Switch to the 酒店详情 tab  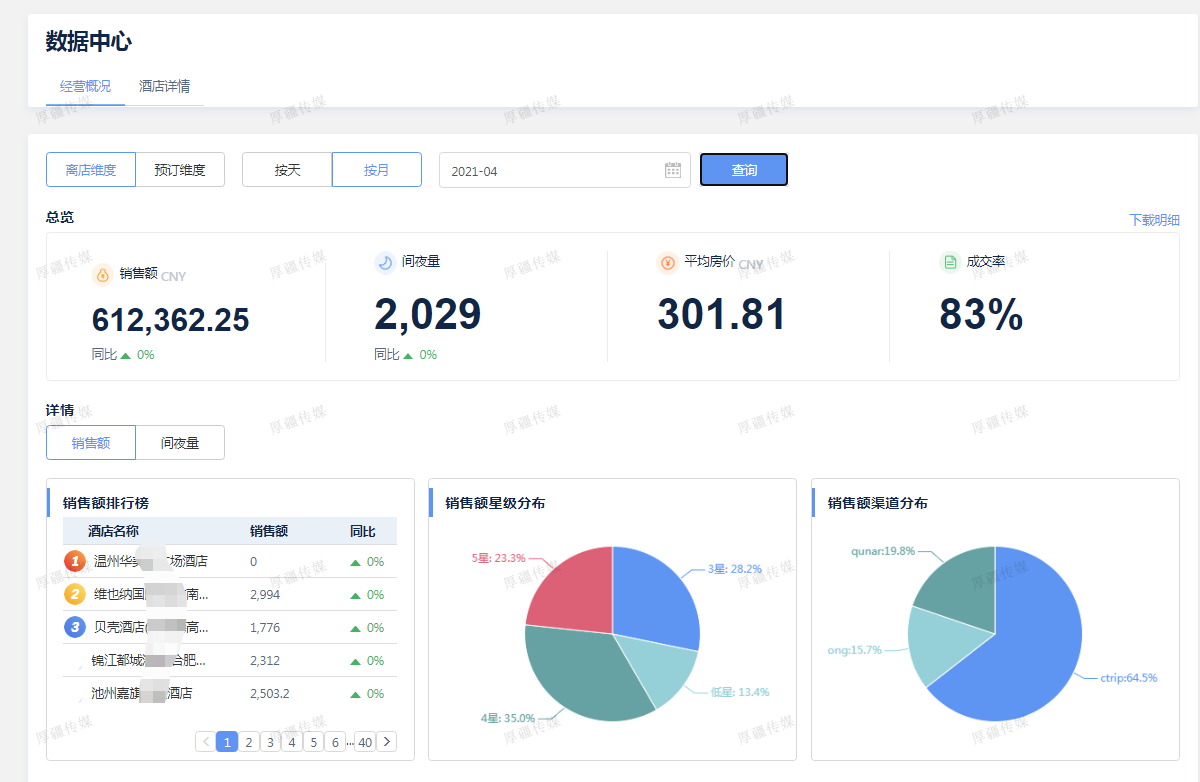(163, 86)
